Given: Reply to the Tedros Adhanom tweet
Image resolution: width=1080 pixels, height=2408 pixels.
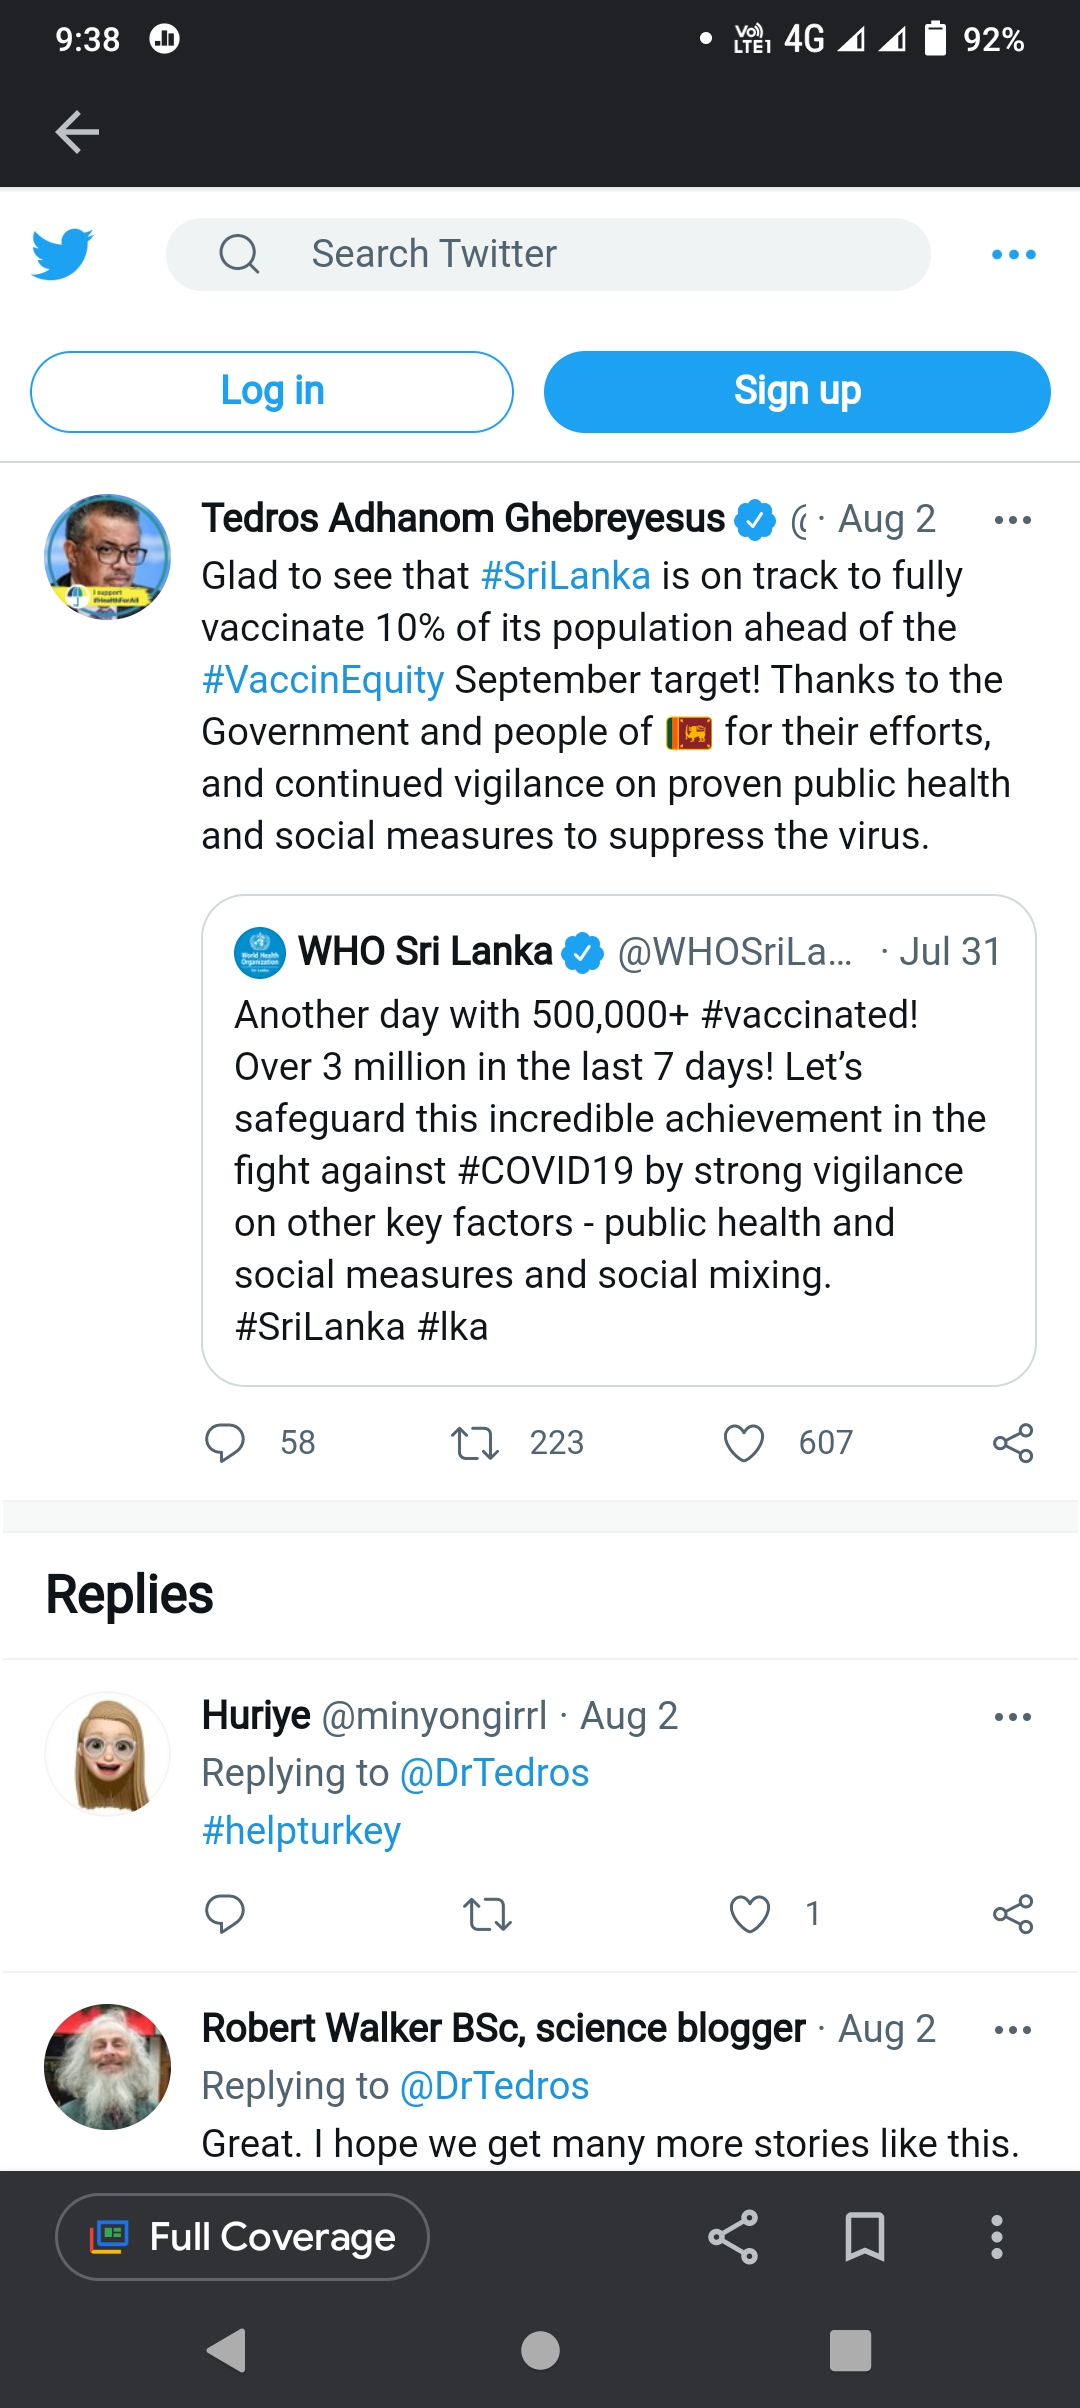Looking at the screenshot, I should click(225, 1443).
